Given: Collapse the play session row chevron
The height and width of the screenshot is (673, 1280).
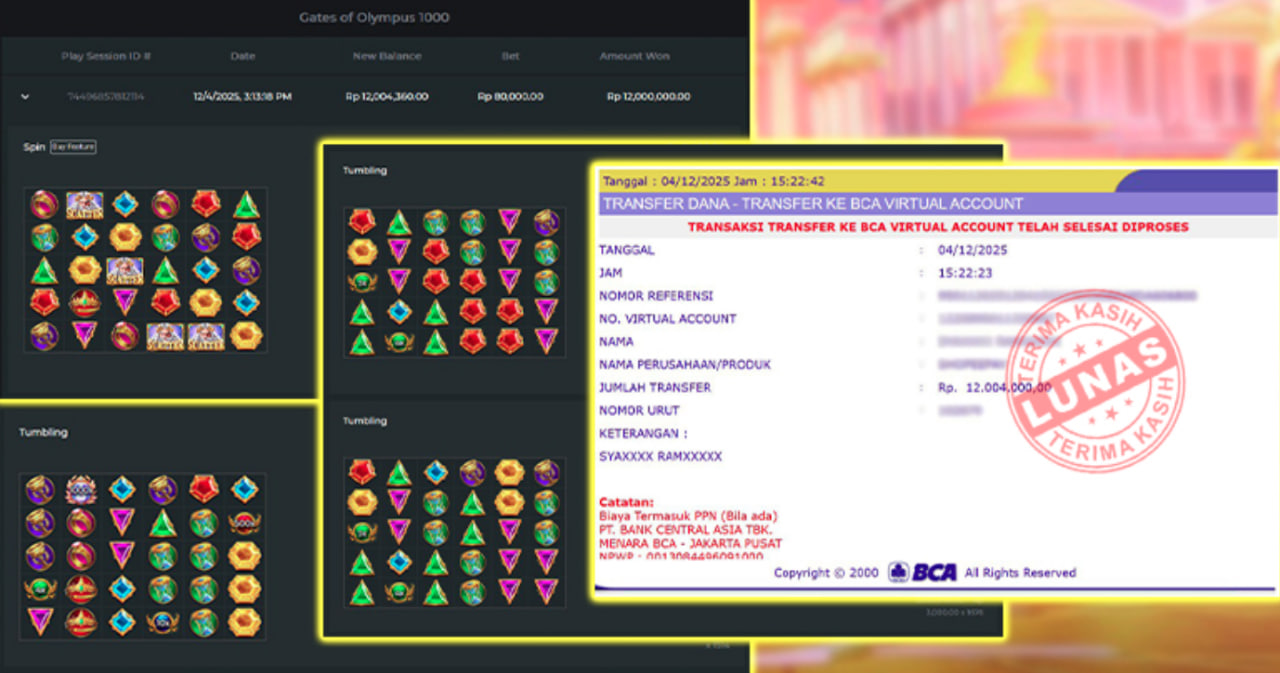Looking at the screenshot, I should [x=25, y=97].
